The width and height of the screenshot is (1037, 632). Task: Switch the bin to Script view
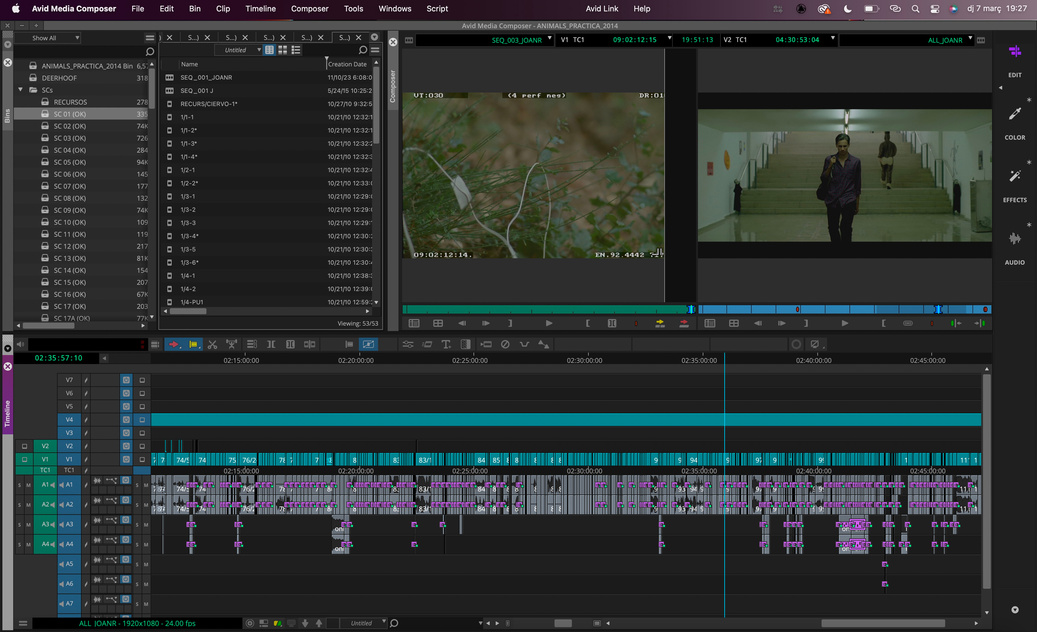(x=296, y=50)
